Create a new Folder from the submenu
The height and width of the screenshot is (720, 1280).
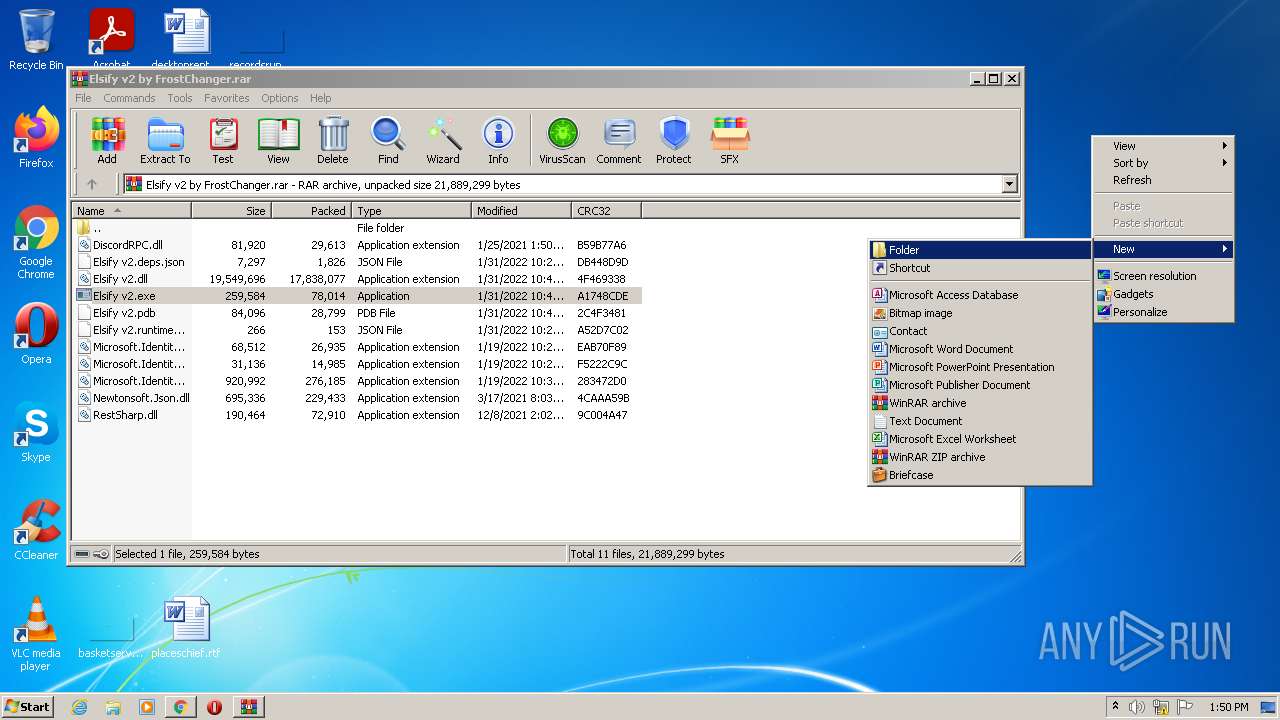[x=980, y=250]
